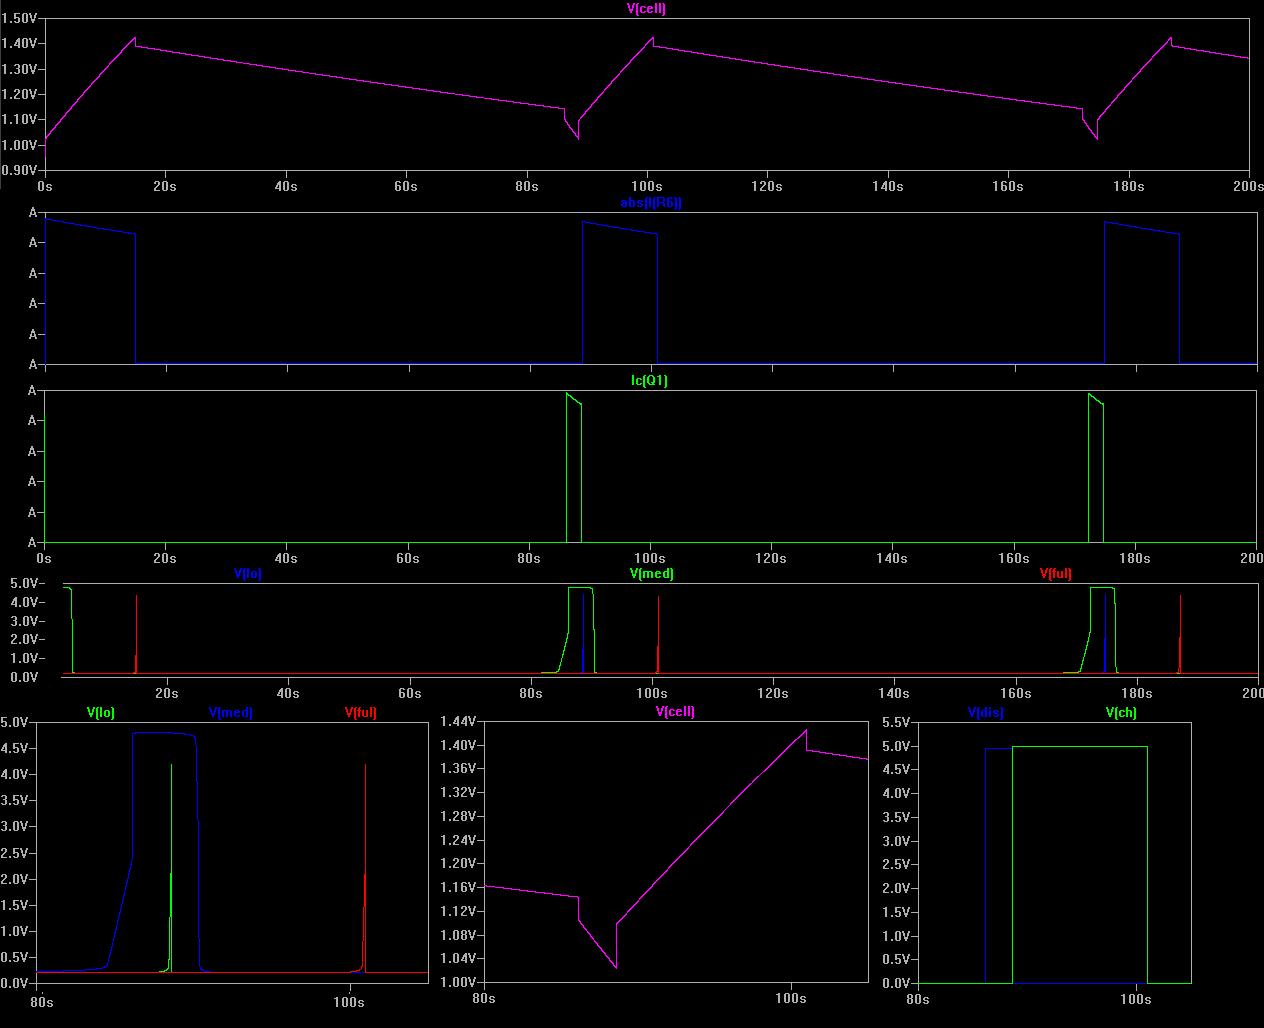Image resolution: width=1264 pixels, height=1028 pixels.
Task: Click the red V[ful] label in the fourth plot
Action: click(1056, 574)
